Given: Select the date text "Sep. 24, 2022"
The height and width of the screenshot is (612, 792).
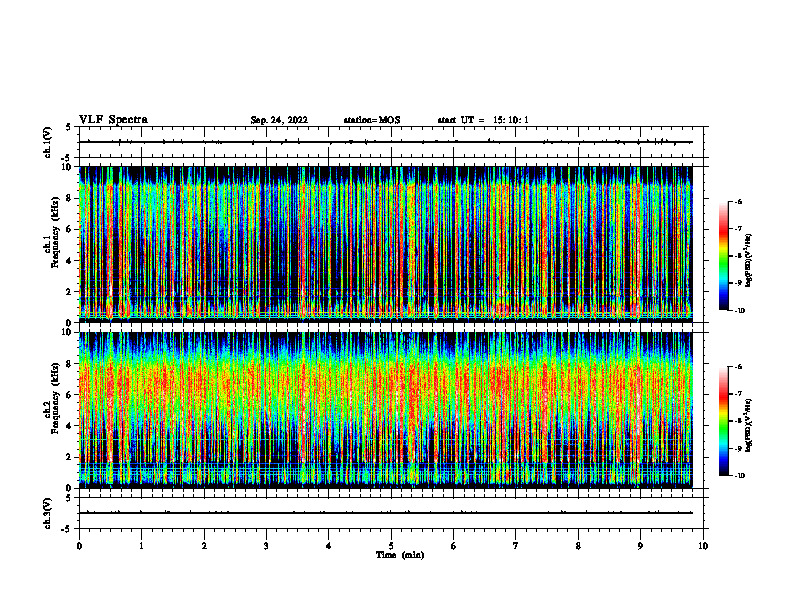Looking at the screenshot, I should pyautogui.click(x=279, y=120).
